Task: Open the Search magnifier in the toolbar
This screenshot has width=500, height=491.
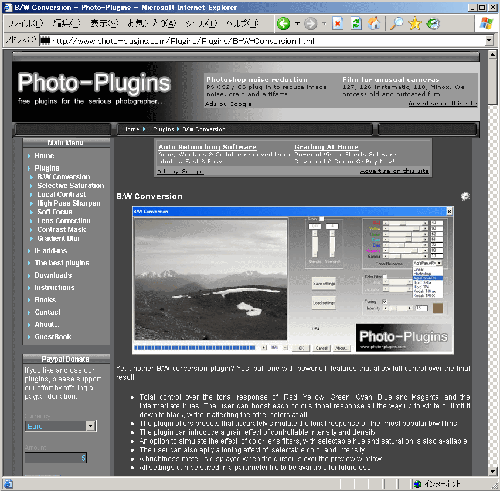Action: 397,24
